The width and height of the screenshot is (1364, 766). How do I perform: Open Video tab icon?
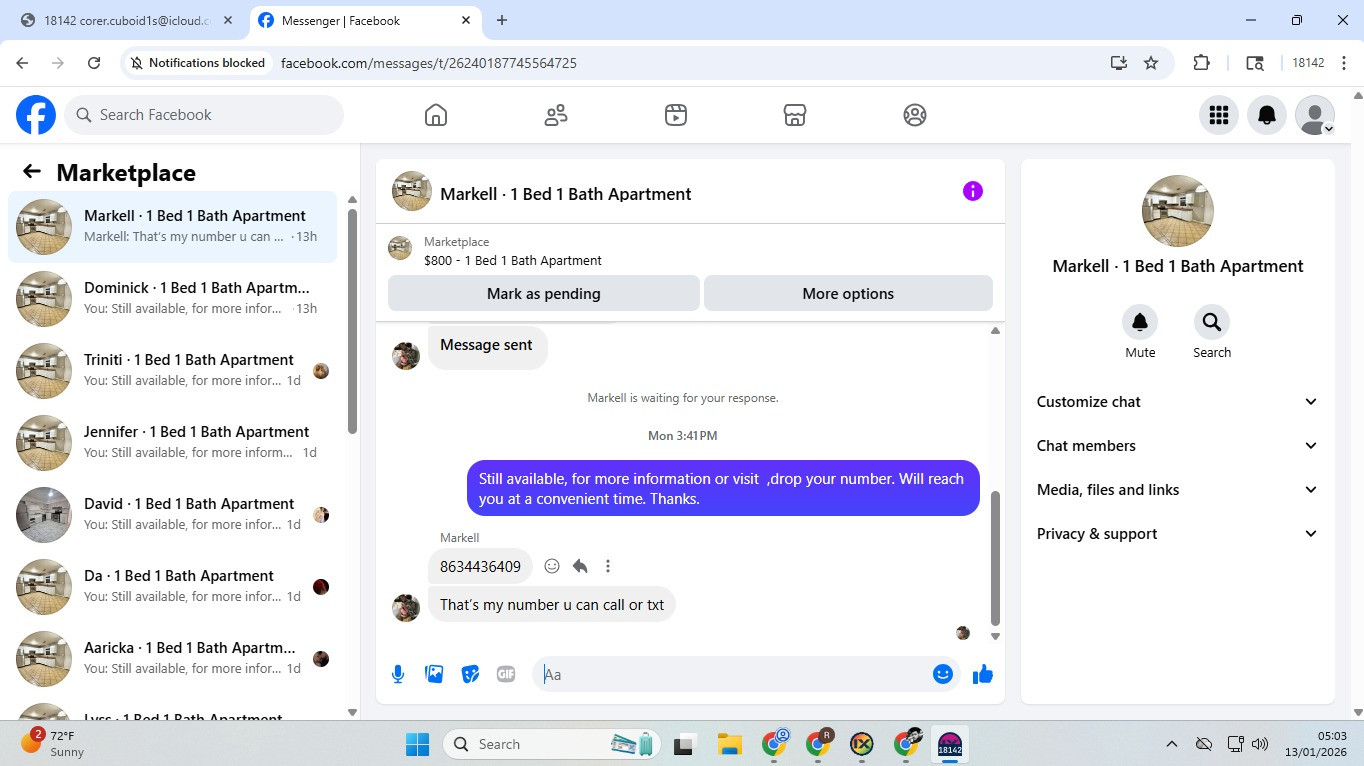click(676, 115)
